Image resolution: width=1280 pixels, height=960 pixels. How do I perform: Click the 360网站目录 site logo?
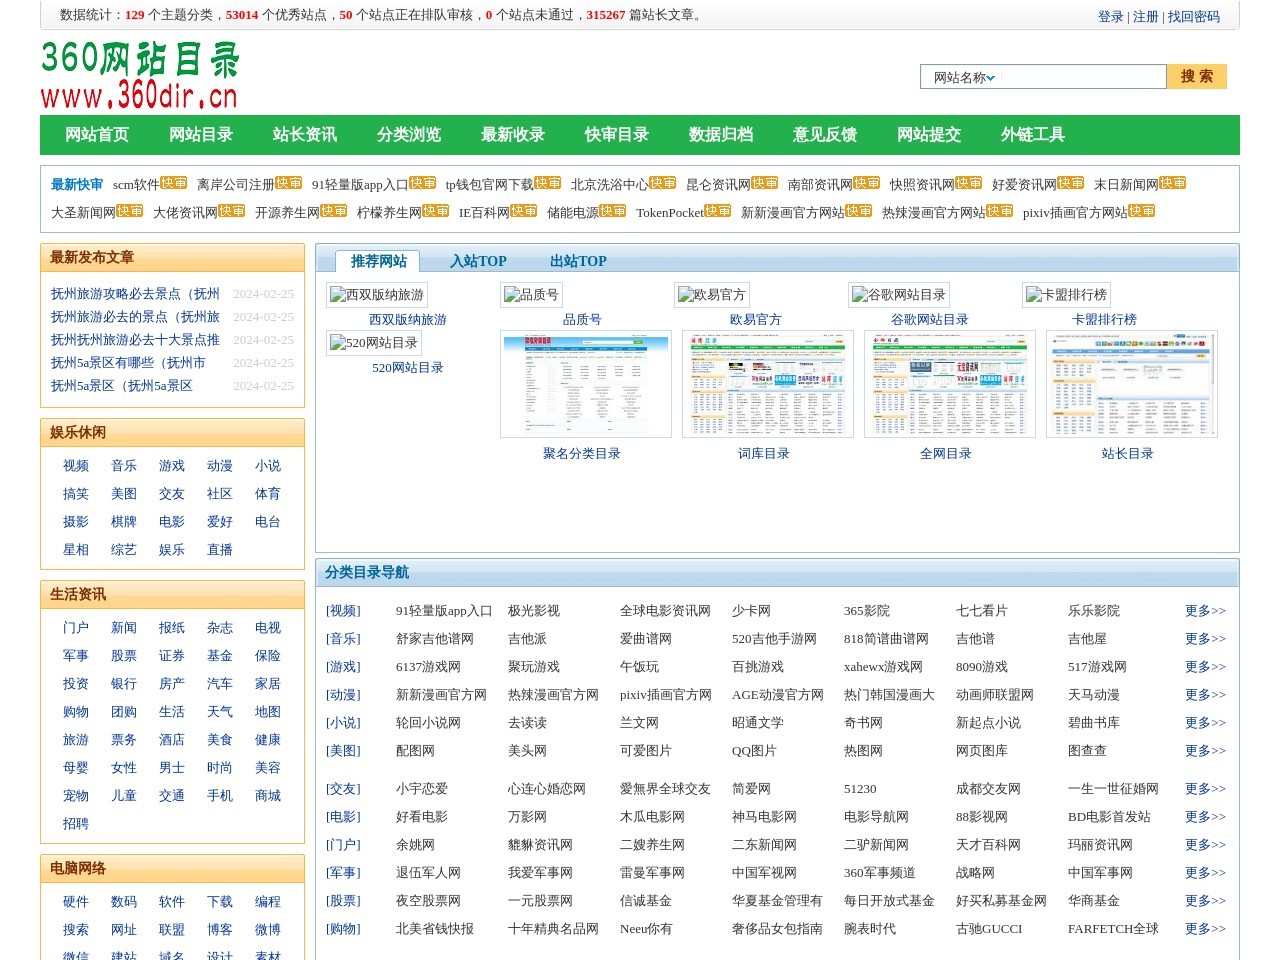[140, 75]
